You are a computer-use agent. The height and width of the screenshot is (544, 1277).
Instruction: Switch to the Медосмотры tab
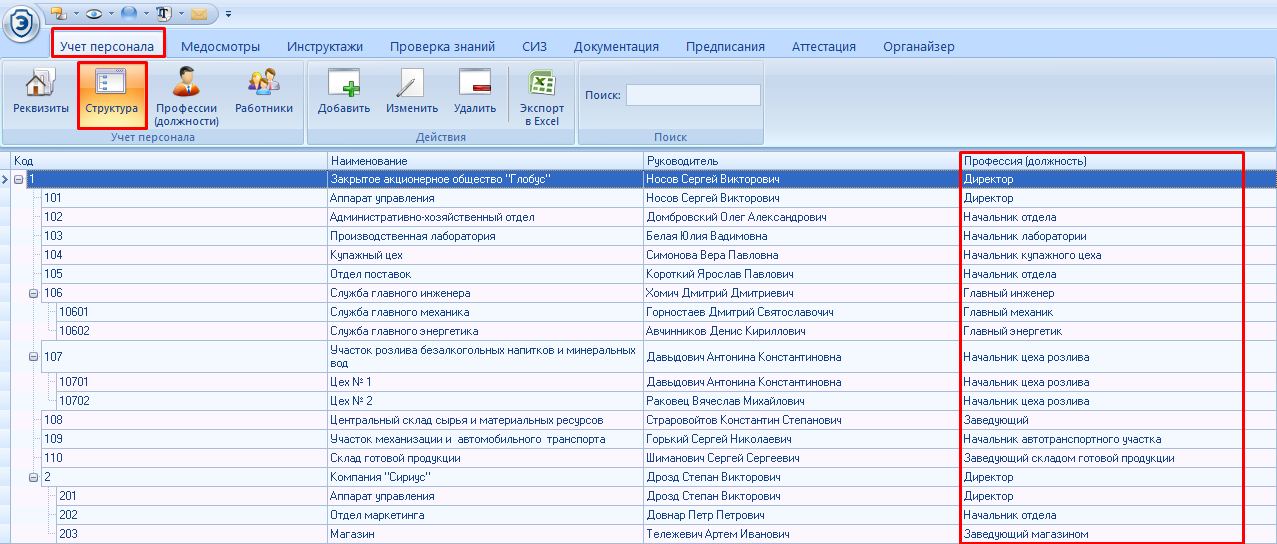coord(220,46)
